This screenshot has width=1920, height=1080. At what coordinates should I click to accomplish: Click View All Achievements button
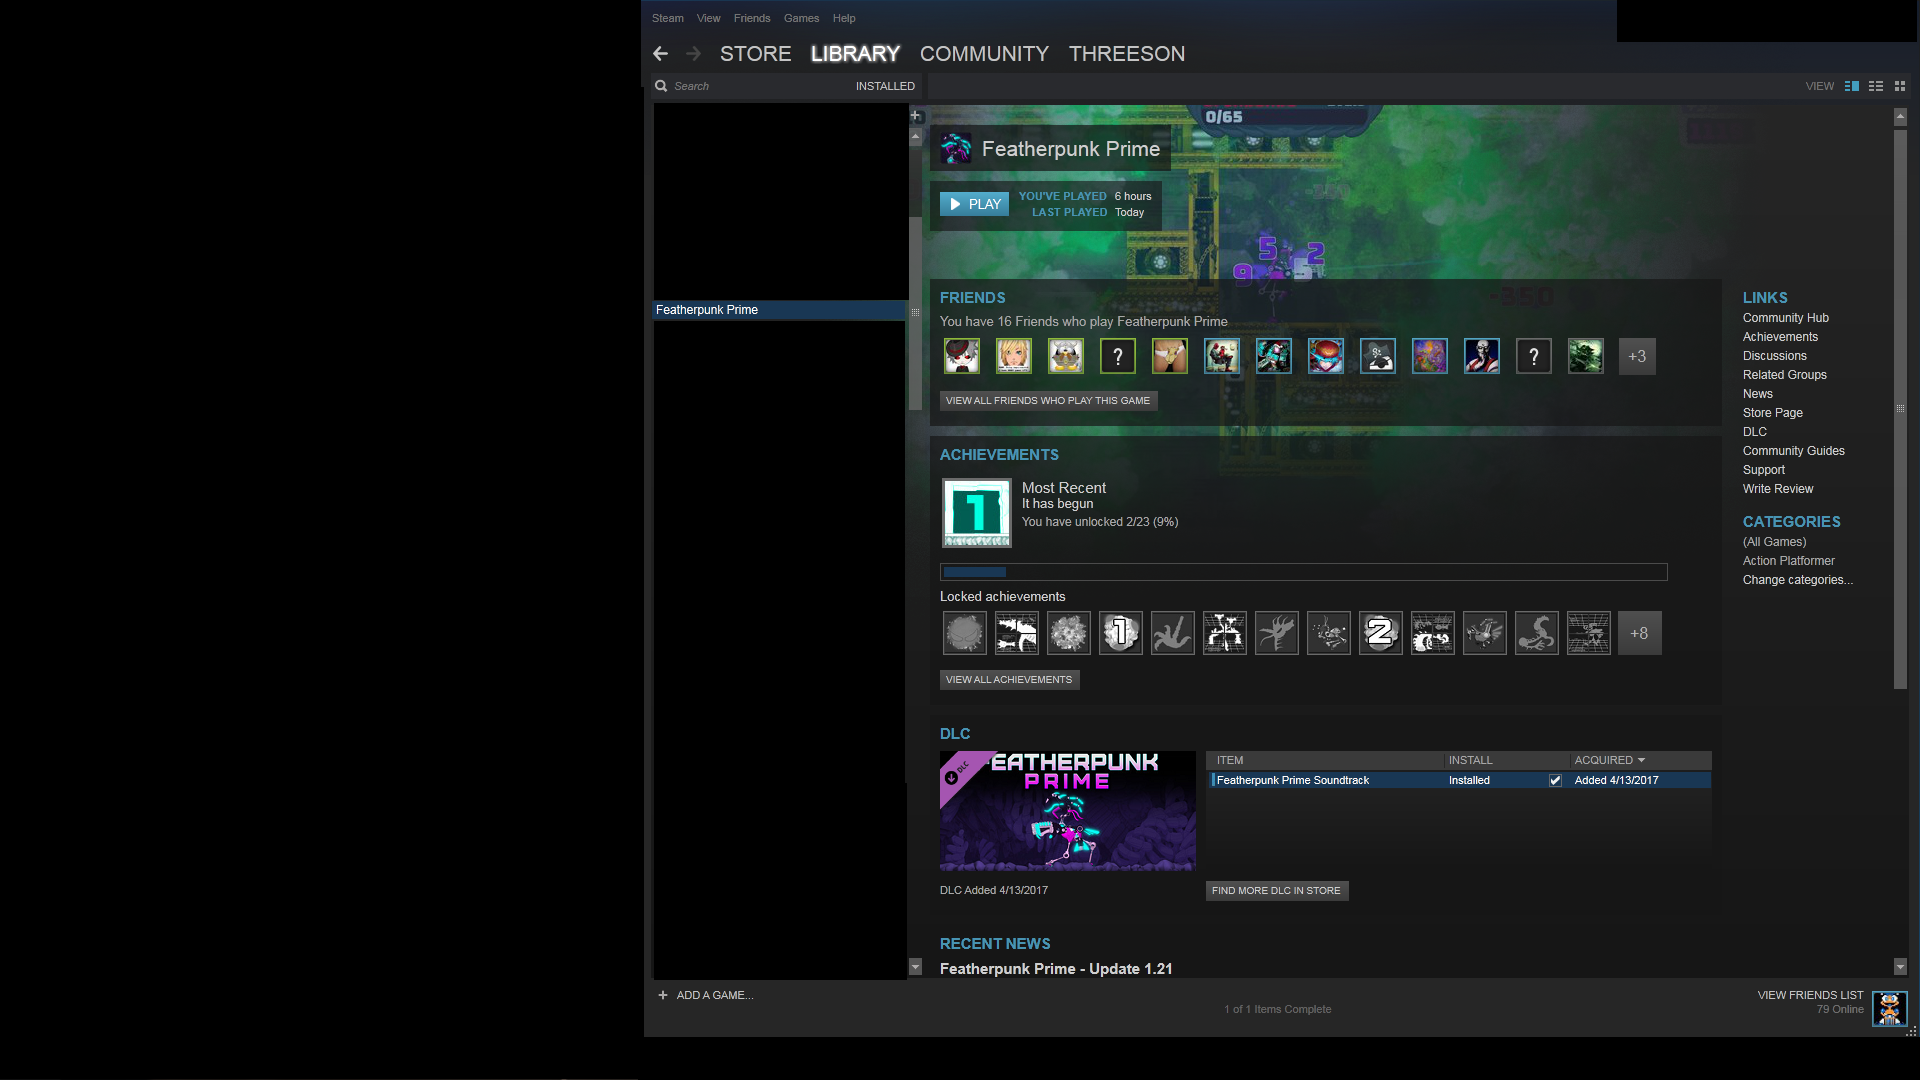point(1009,680)
